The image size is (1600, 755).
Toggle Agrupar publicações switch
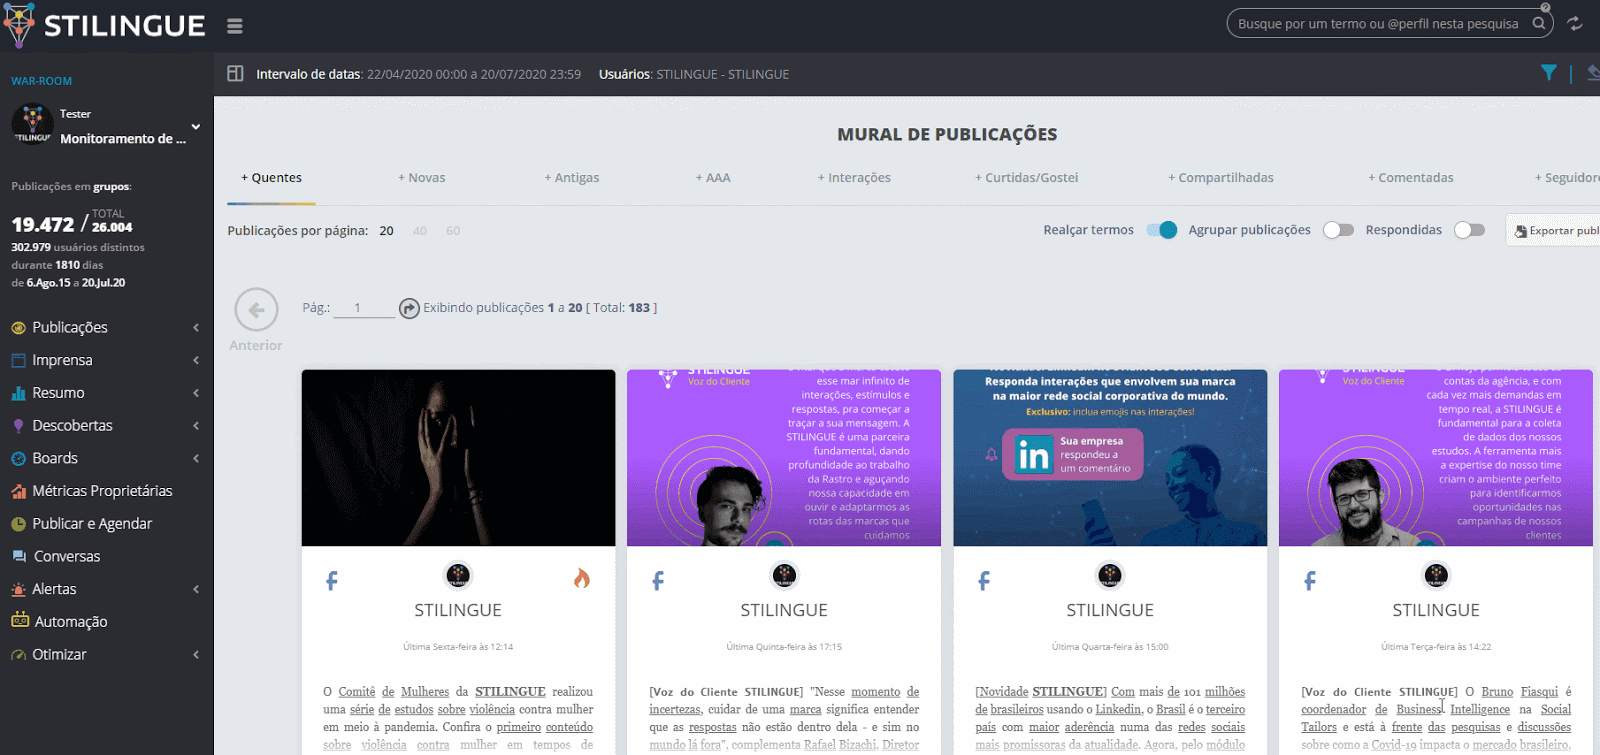click(1338, 230)
